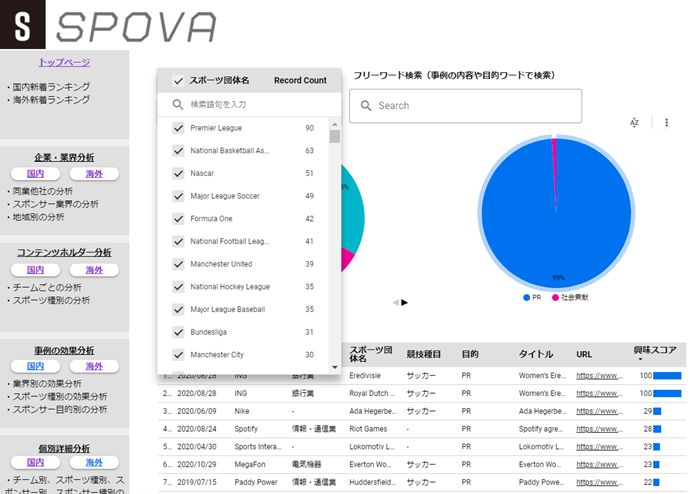
Task: Open 国内 under 個別詳細分析
Action: click(35, 462)
